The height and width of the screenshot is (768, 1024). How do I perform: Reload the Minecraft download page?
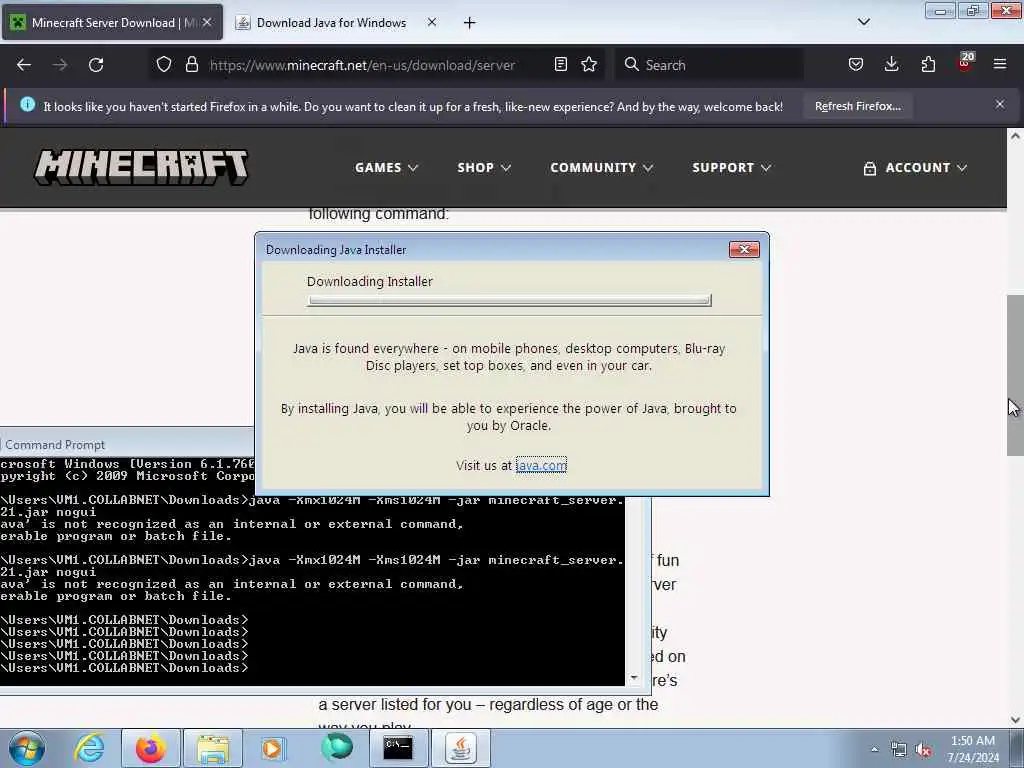coord(96,65)
